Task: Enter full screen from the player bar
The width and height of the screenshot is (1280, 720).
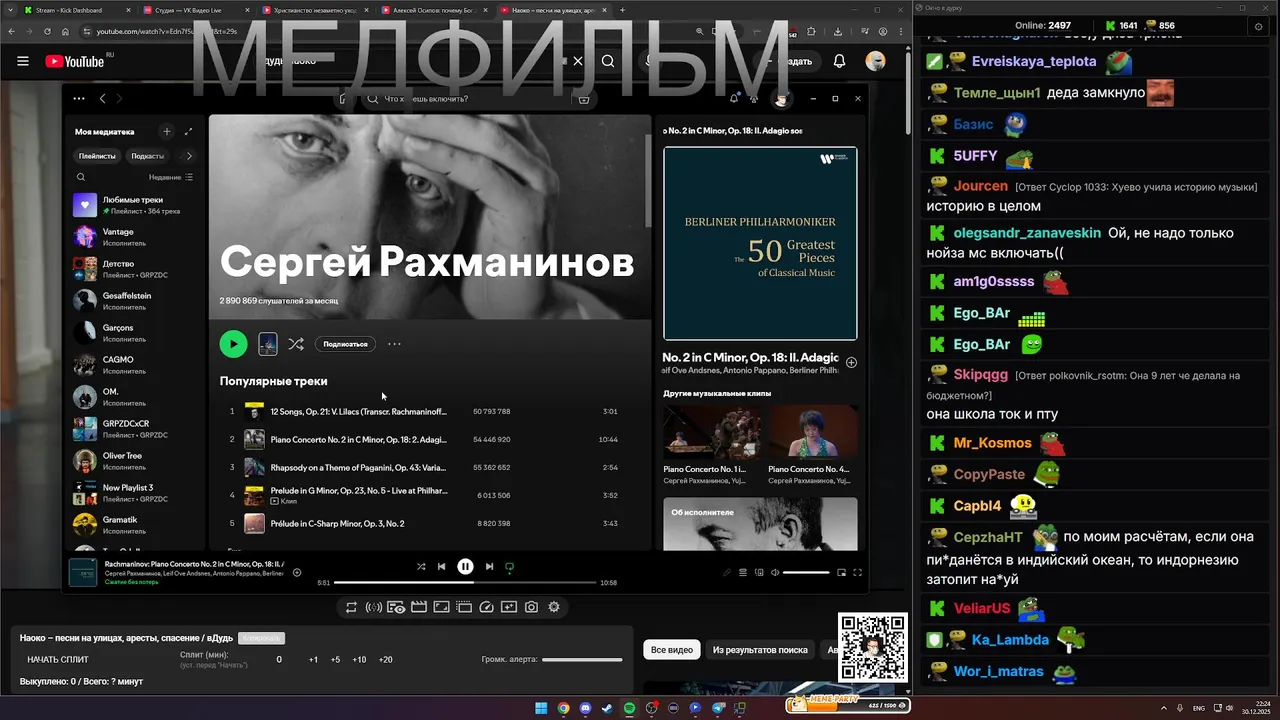Action: pos(857,572)
